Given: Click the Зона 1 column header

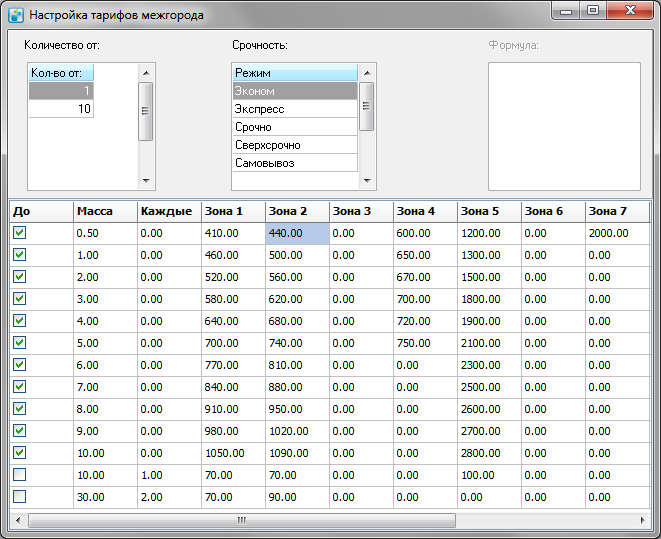Looking at the screenshot, I should click(x=234, y=211).
